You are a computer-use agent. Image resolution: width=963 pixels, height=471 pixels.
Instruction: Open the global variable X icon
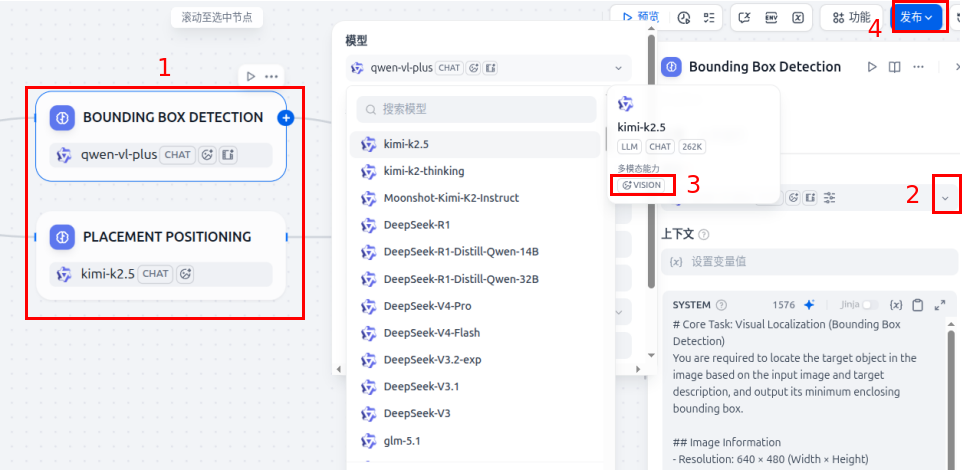tap(797, 18)
